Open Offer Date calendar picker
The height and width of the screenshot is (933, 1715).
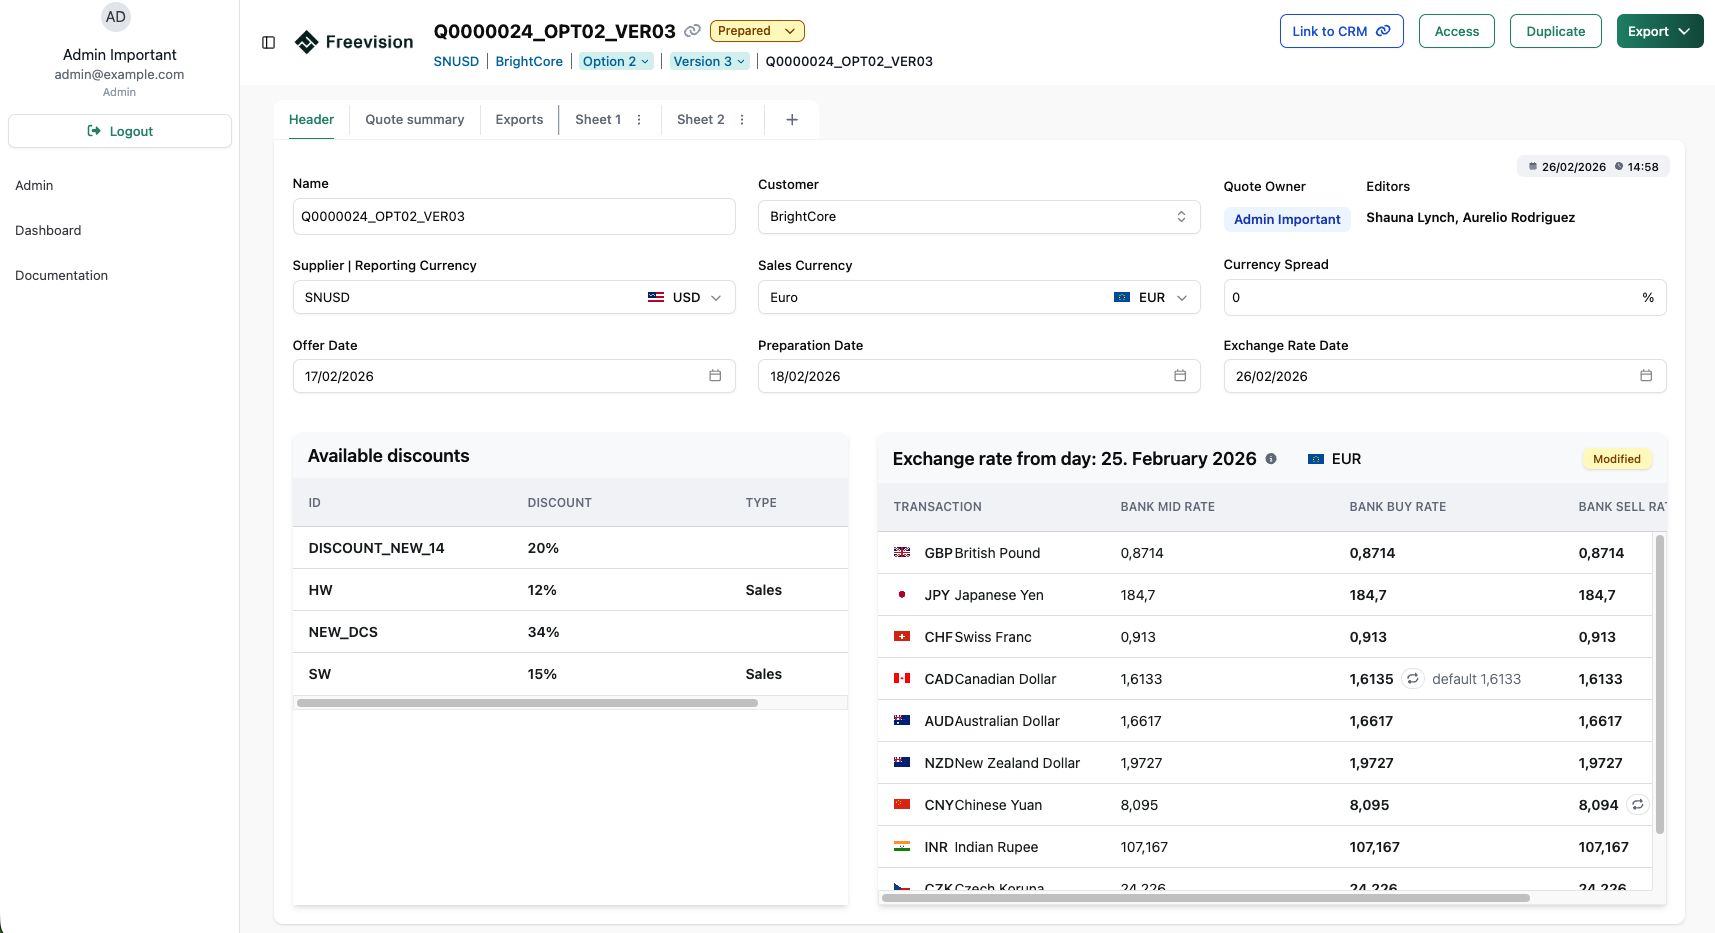715,376
